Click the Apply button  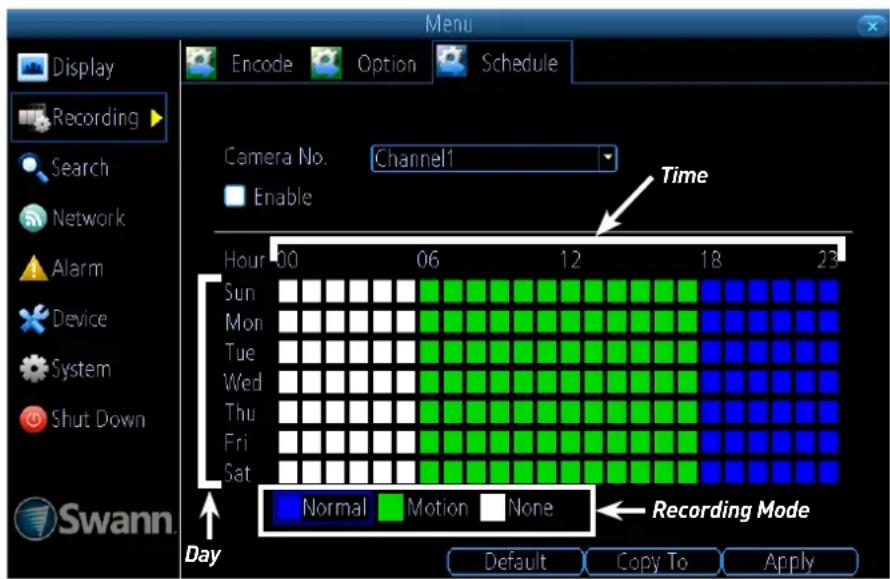click(789, 562)
